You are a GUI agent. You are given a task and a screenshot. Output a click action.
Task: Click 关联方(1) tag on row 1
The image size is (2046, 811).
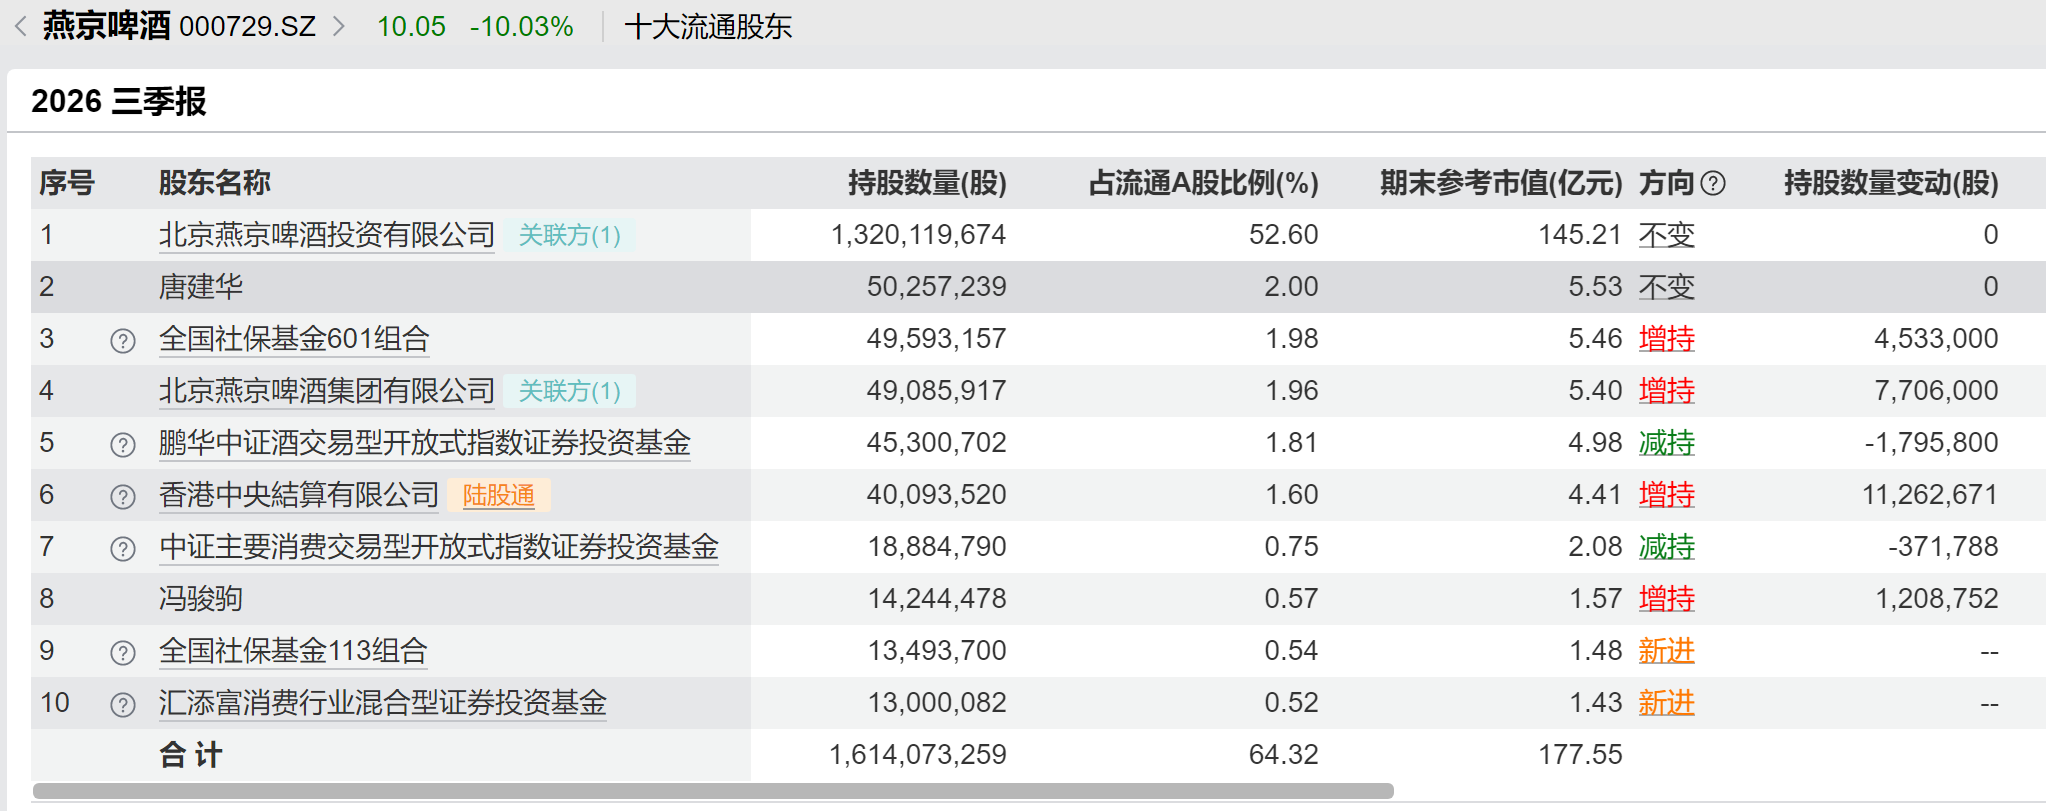[569, 235]
